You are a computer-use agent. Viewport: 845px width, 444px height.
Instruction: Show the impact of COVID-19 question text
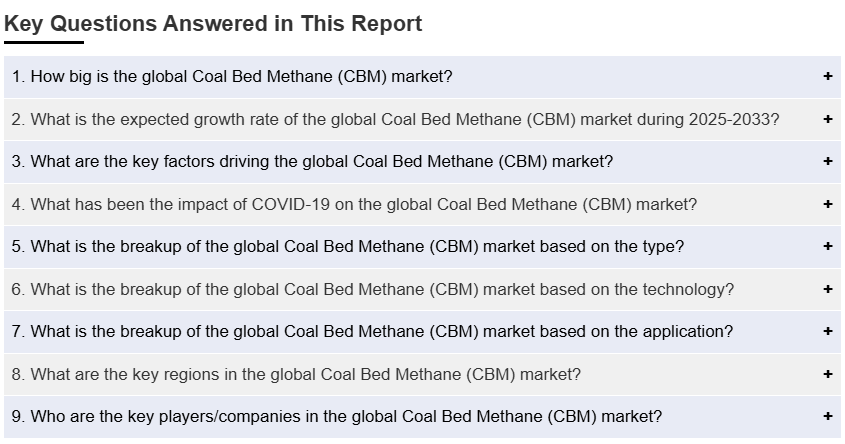354,204
